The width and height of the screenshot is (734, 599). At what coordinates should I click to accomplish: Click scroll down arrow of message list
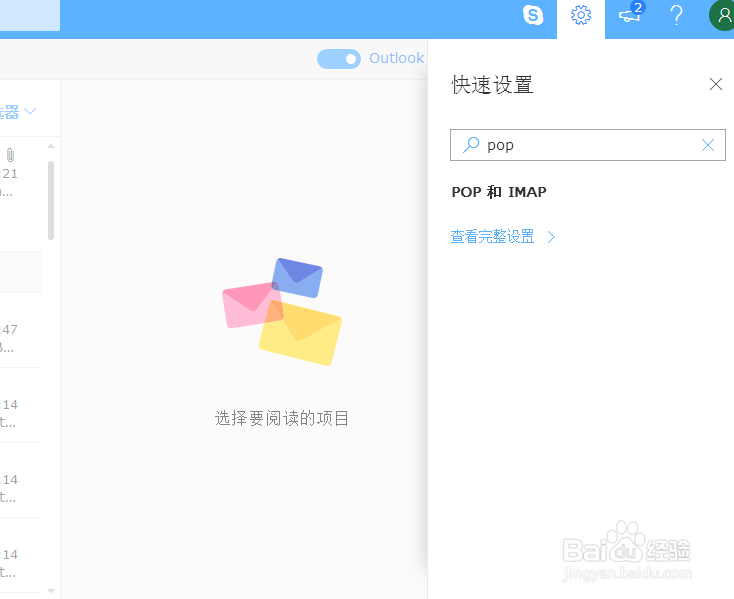(51, 591)
